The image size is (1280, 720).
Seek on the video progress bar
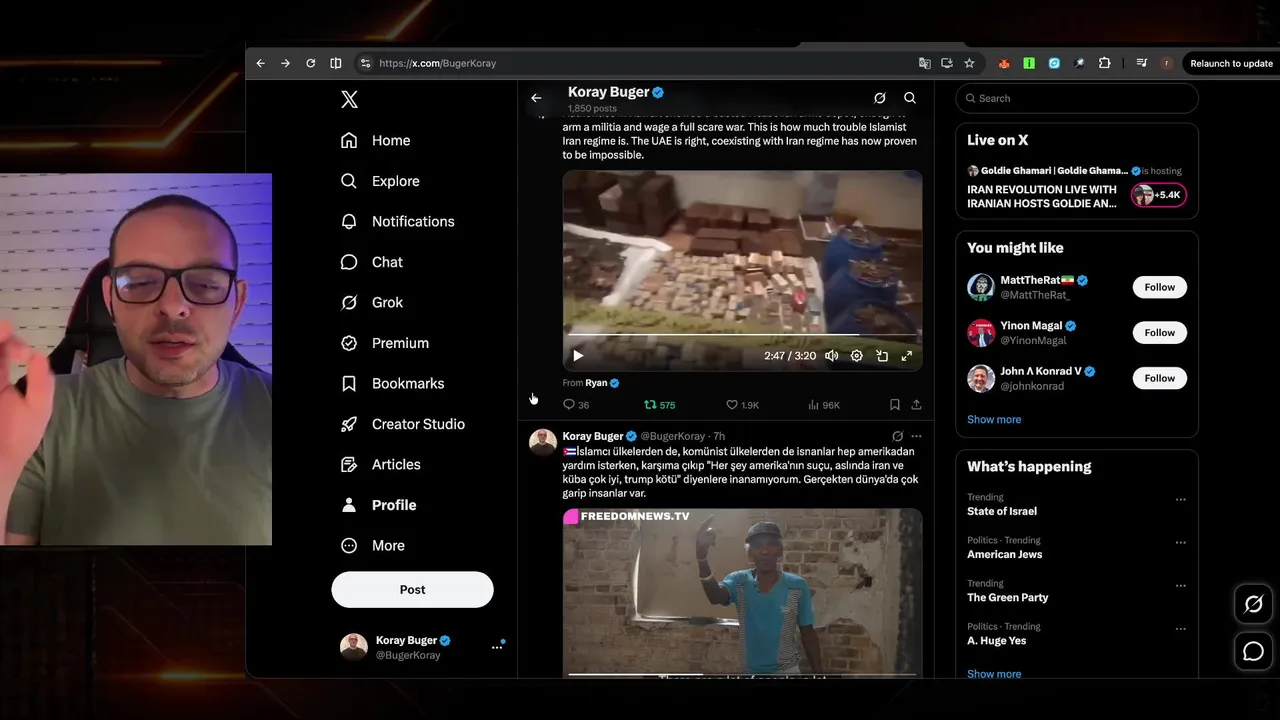[742, 335]
